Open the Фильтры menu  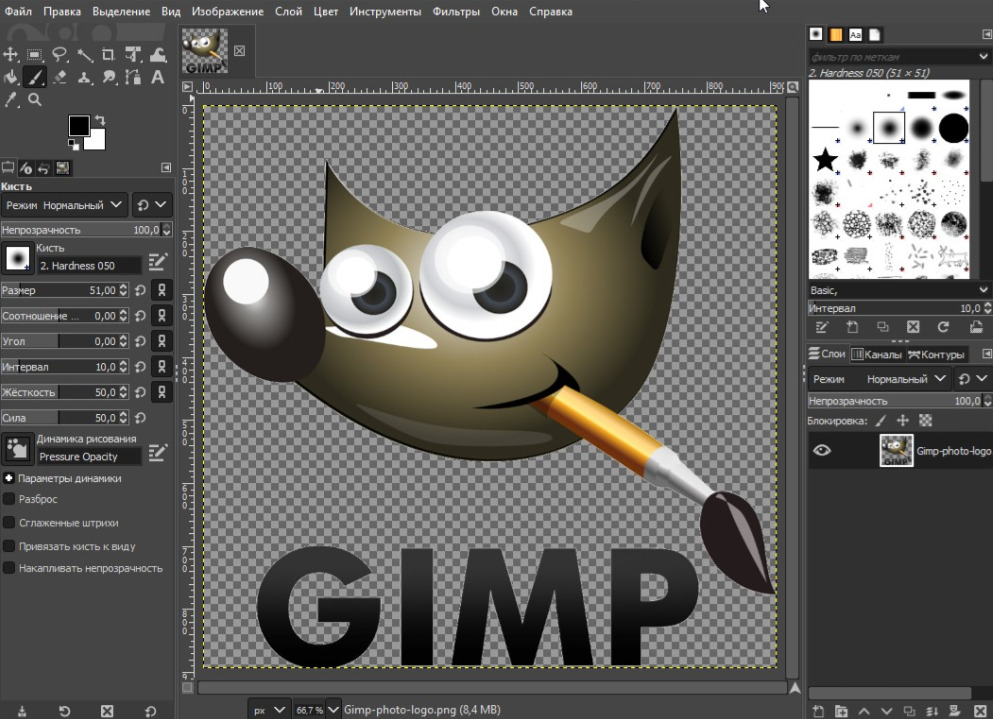point(456,12)
